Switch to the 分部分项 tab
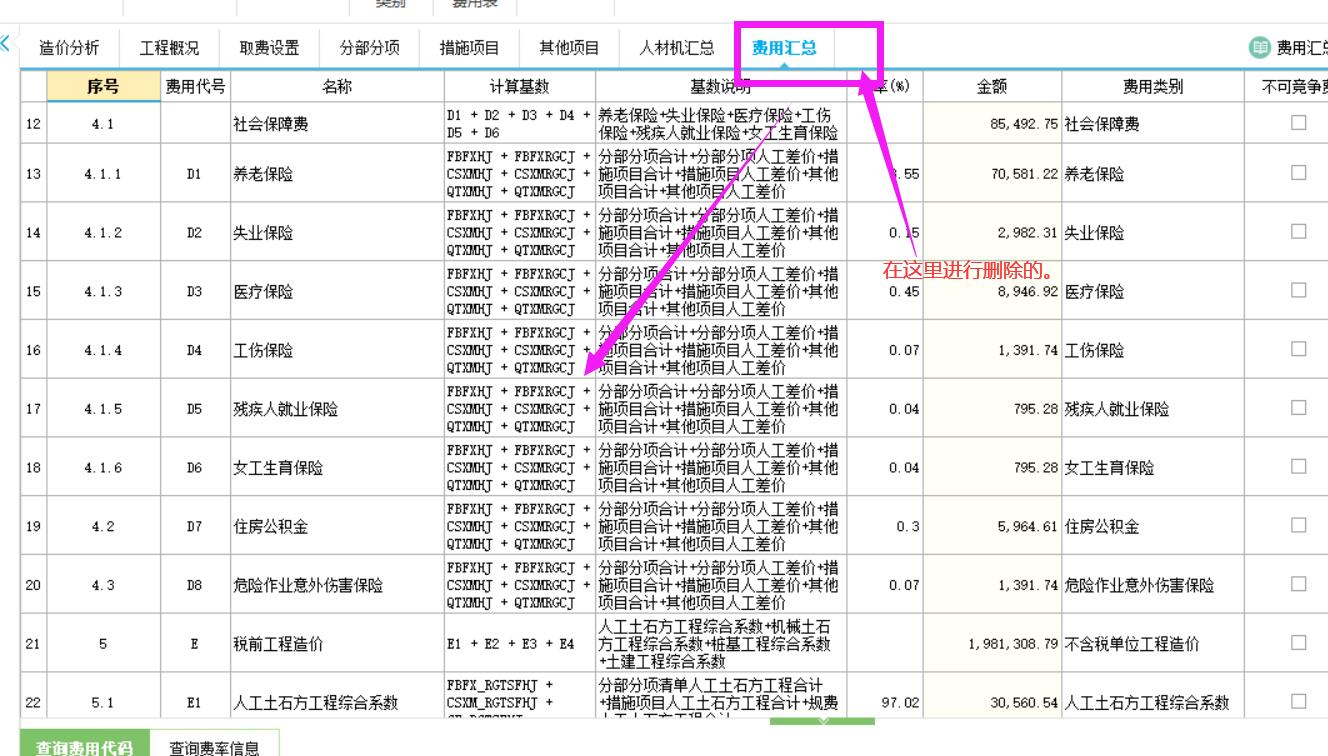Viewport: 1328px width, 756px height. pyautogui.click(x=369, y=47)
